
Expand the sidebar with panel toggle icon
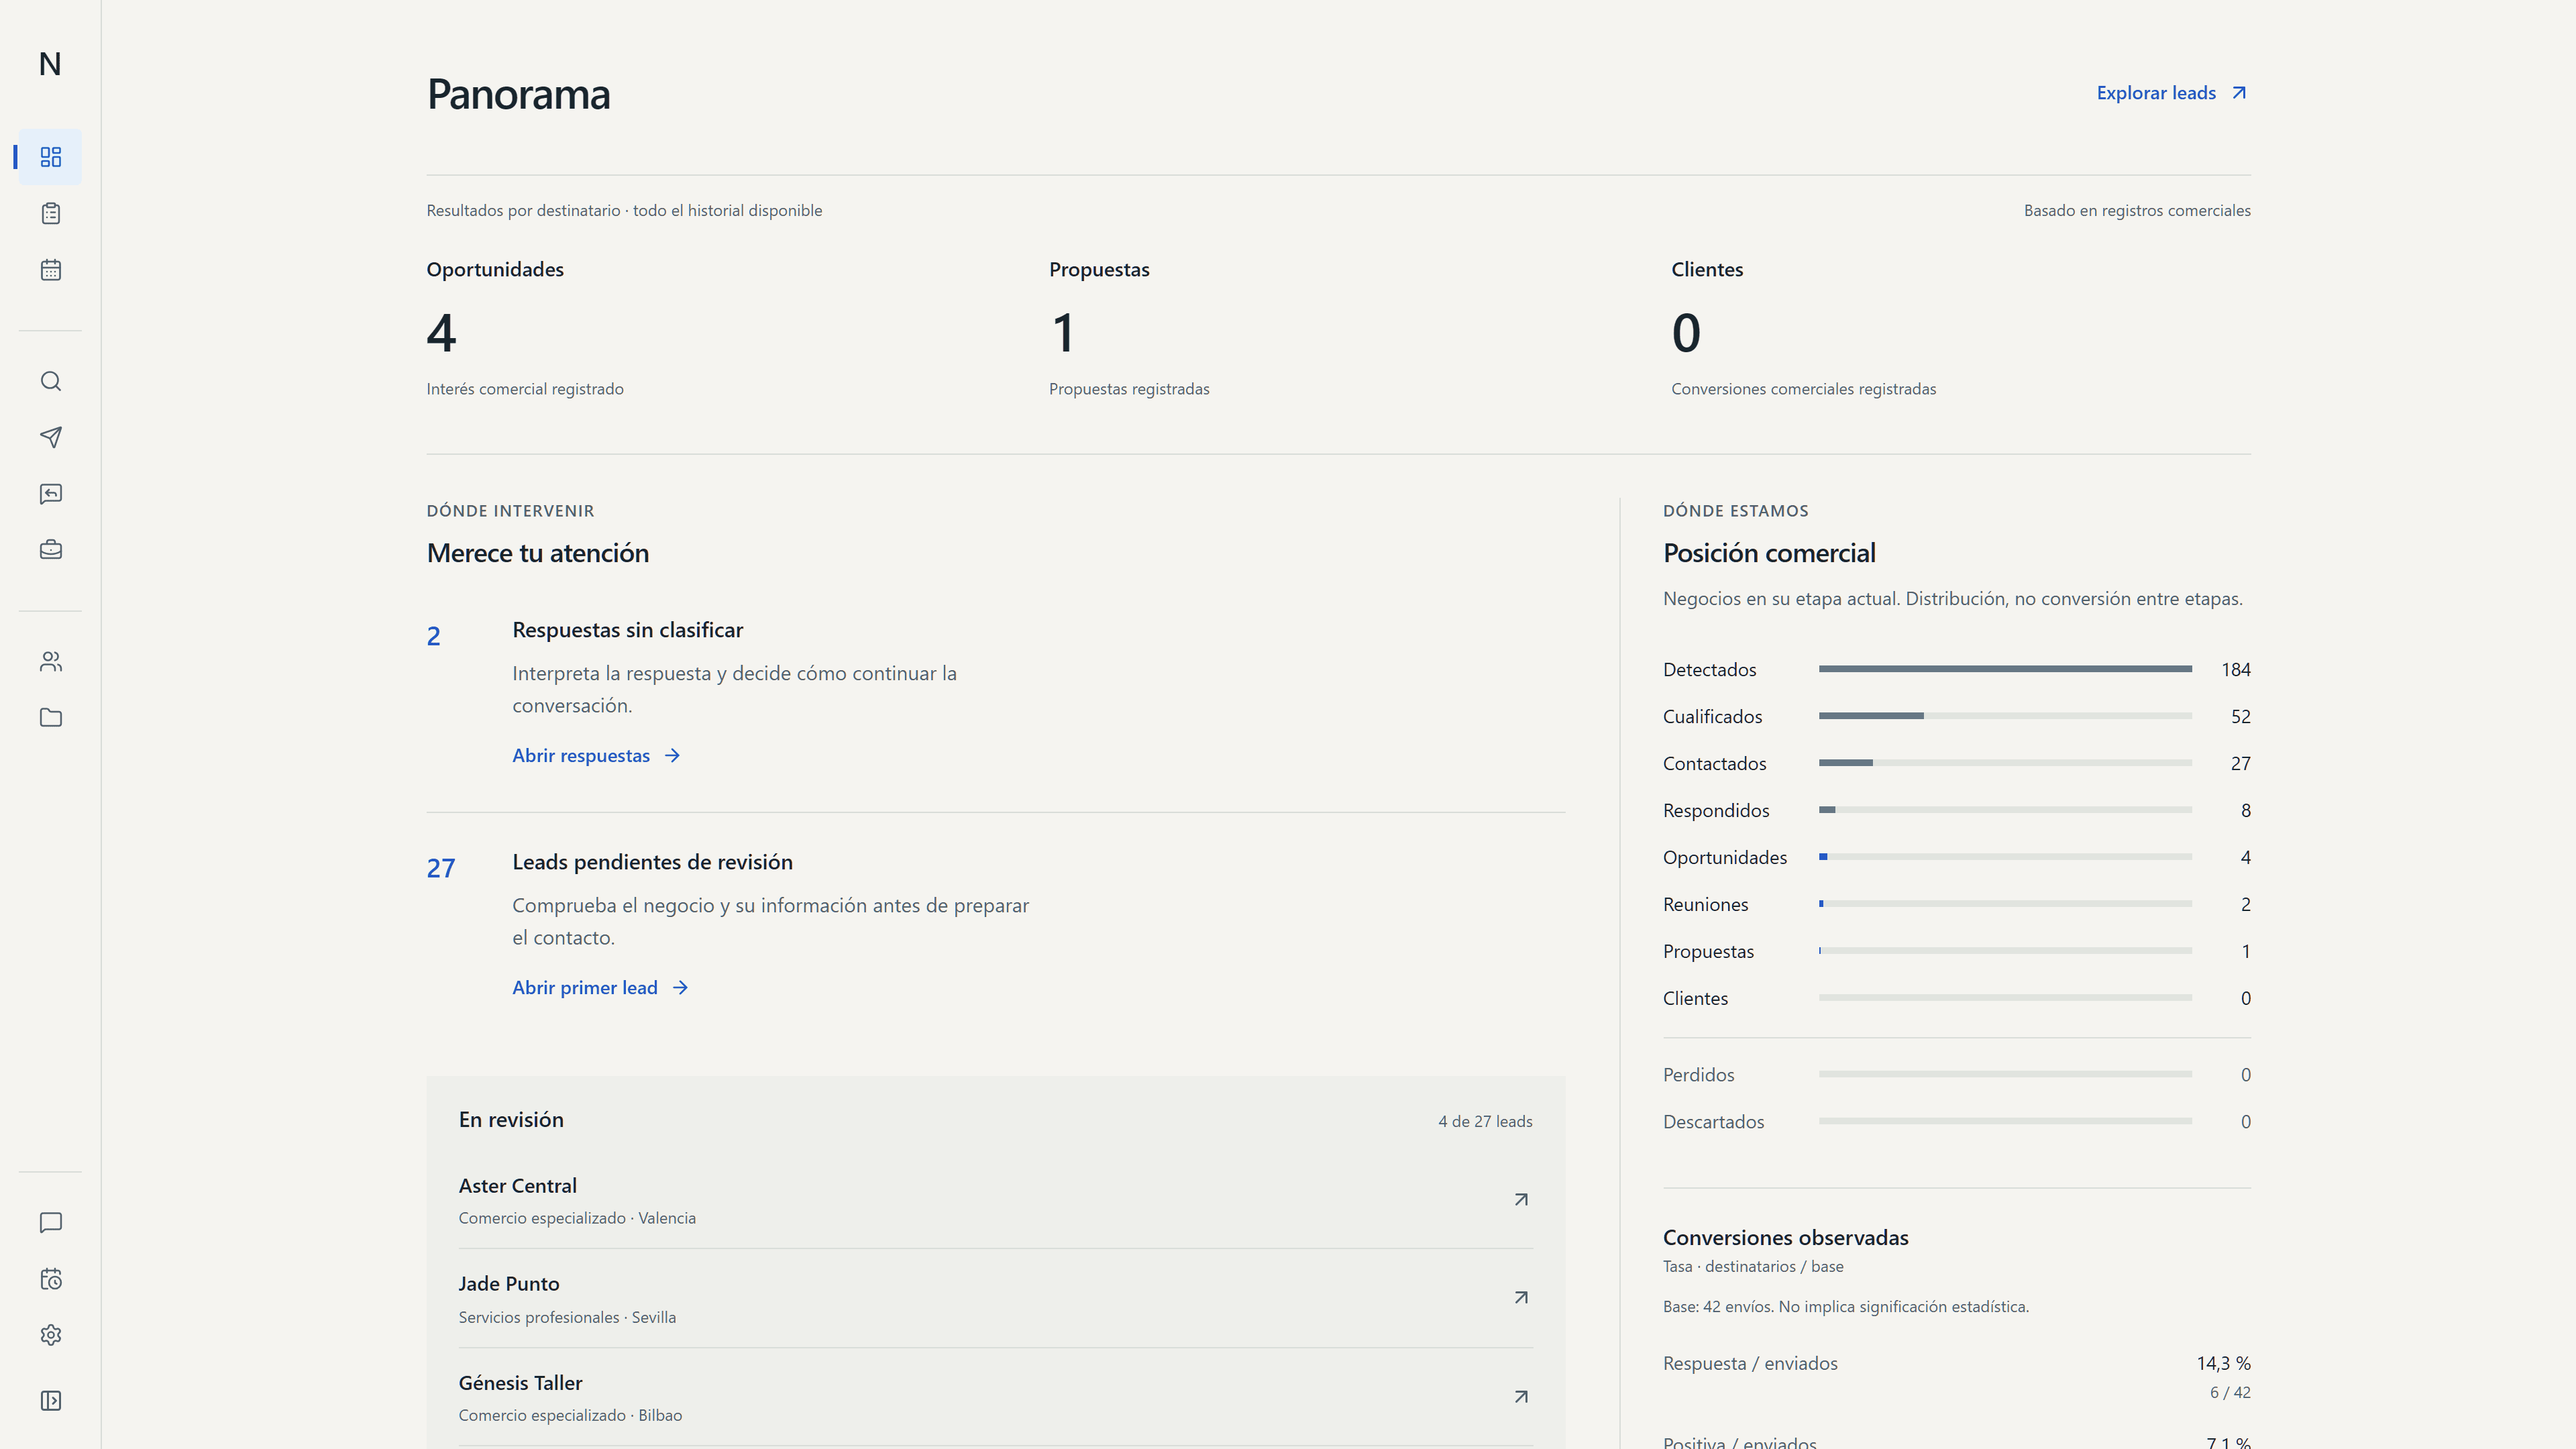(50, 1400)
